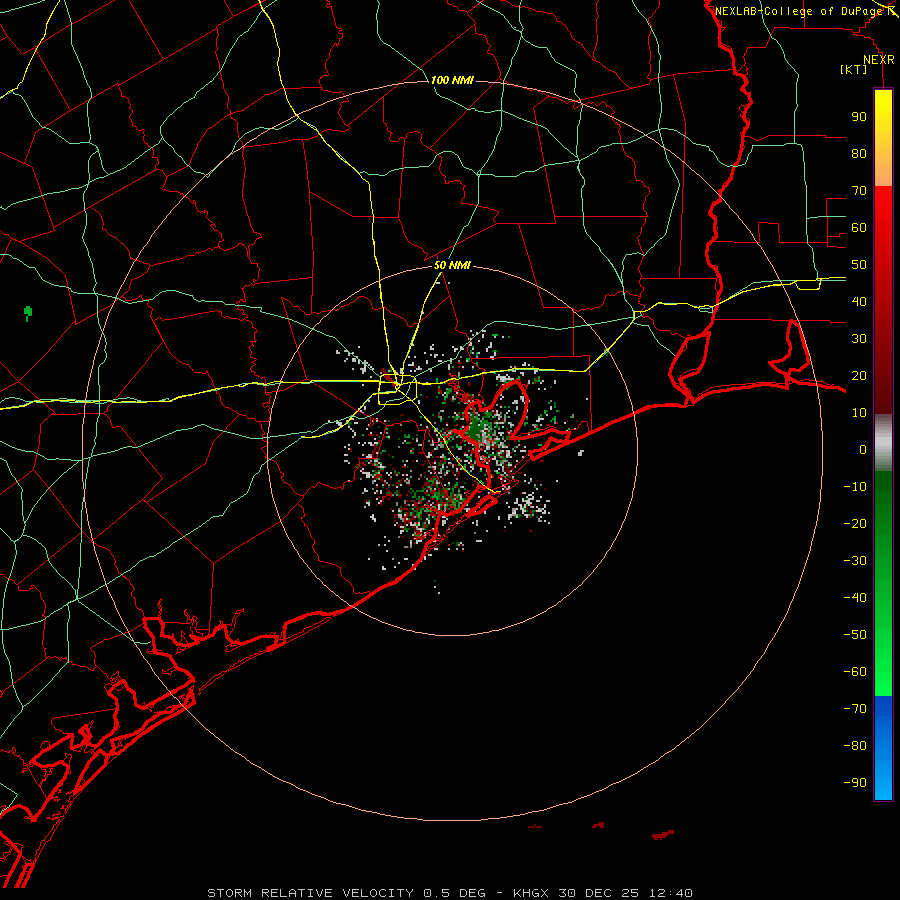
Task: Click the -10 value on velocity scale
Action: tap(855, 487)
